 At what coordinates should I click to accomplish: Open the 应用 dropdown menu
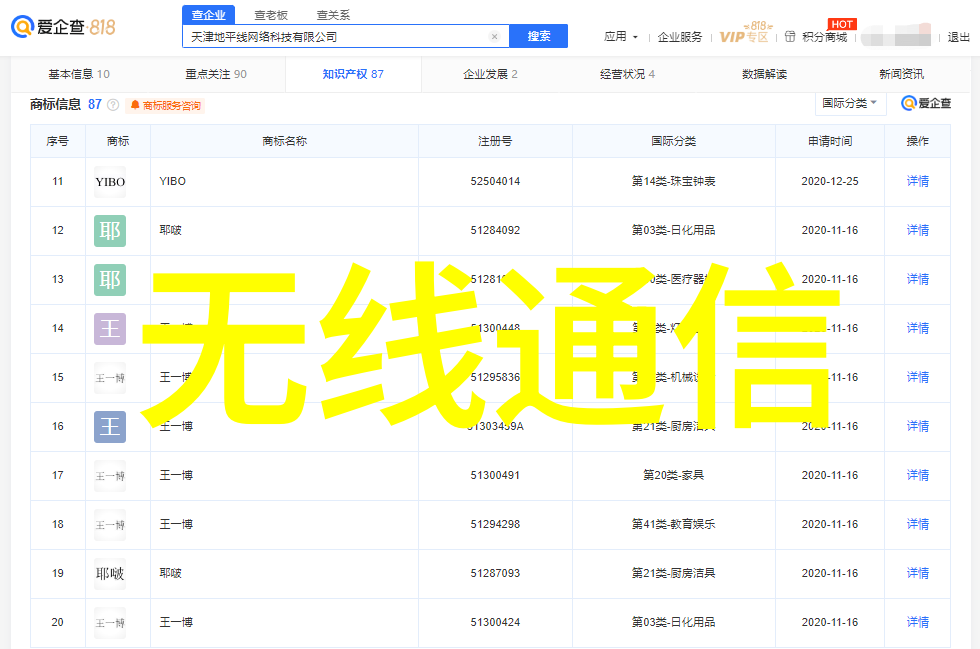click(x=621, y=37)
